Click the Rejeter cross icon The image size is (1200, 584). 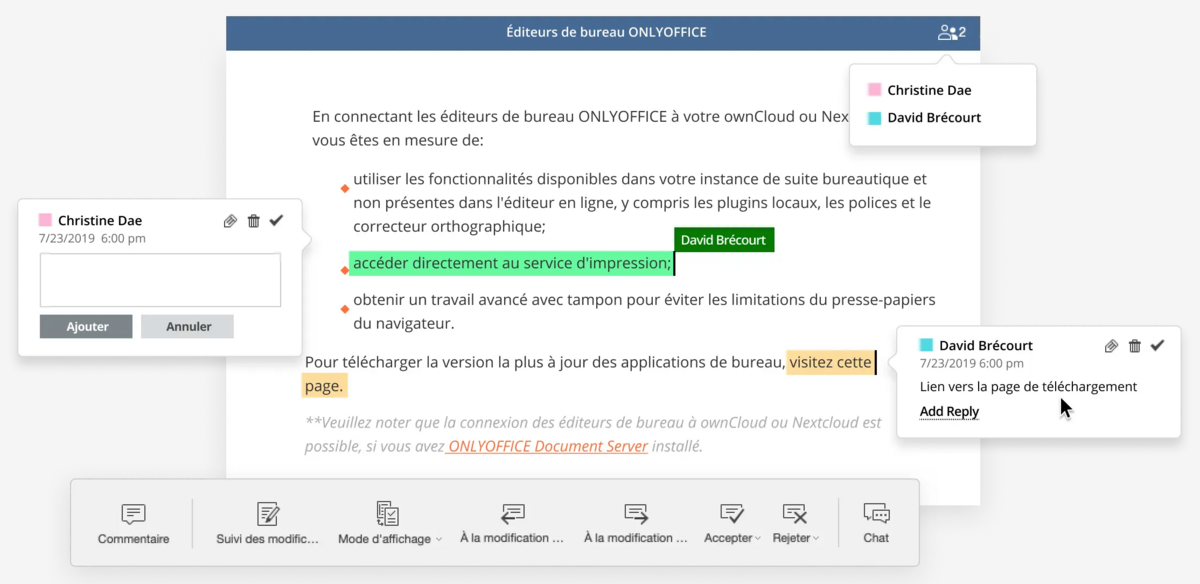[795, 514]
